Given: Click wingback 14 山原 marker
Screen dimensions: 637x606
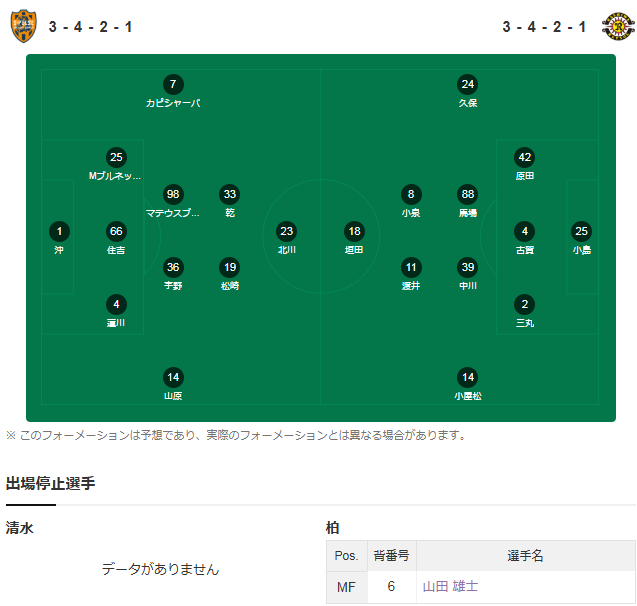Looking at the screenshot, I should click(173, 378).
